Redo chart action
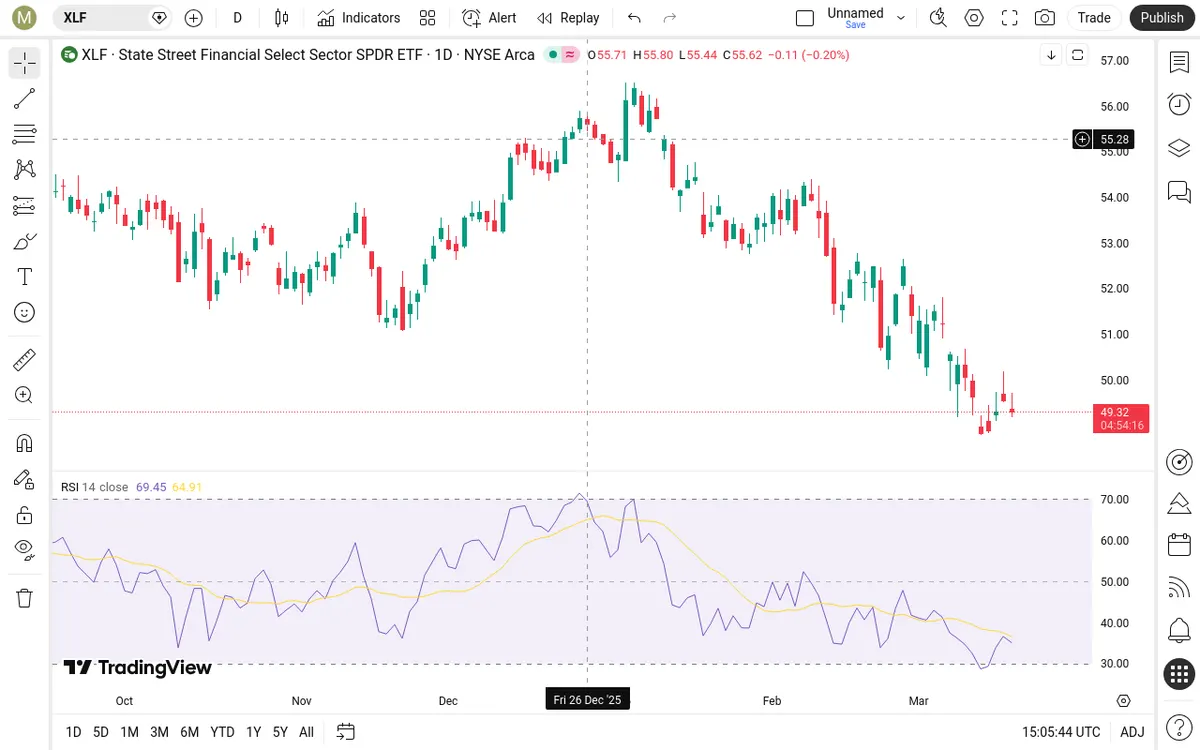The height and width of the screenshot is (750, 1200). (x=670, y=18)
